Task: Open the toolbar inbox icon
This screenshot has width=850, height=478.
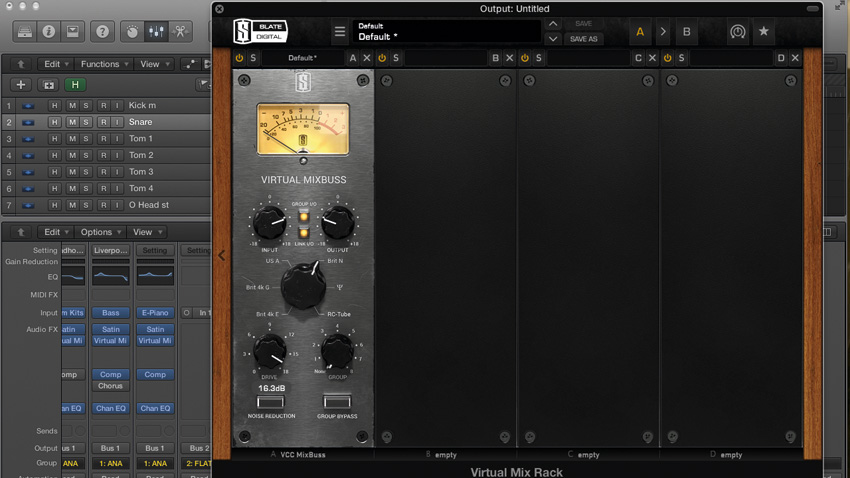Action: click(73, 31)
